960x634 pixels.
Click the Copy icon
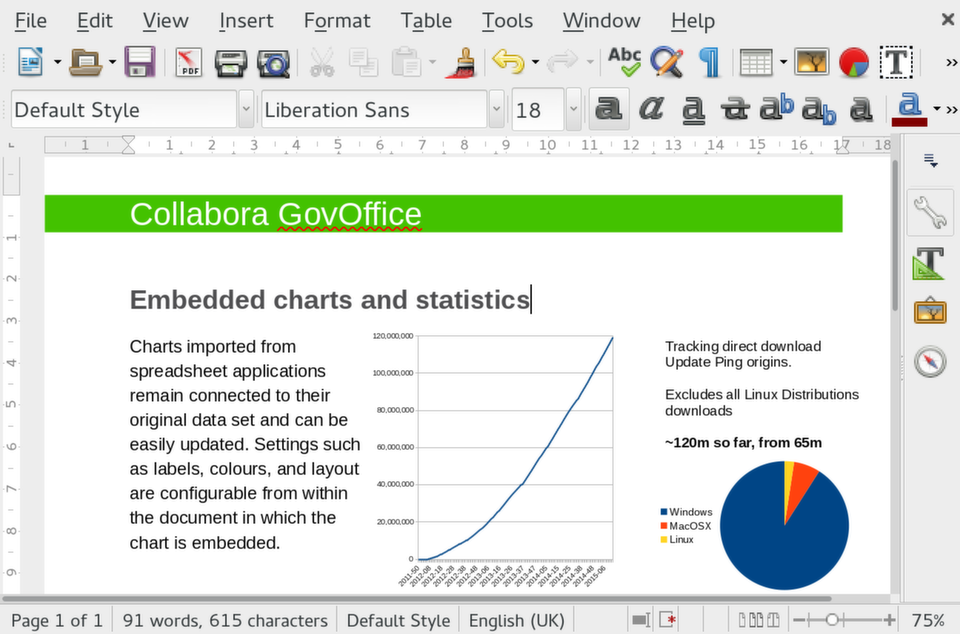click(364, 62)
